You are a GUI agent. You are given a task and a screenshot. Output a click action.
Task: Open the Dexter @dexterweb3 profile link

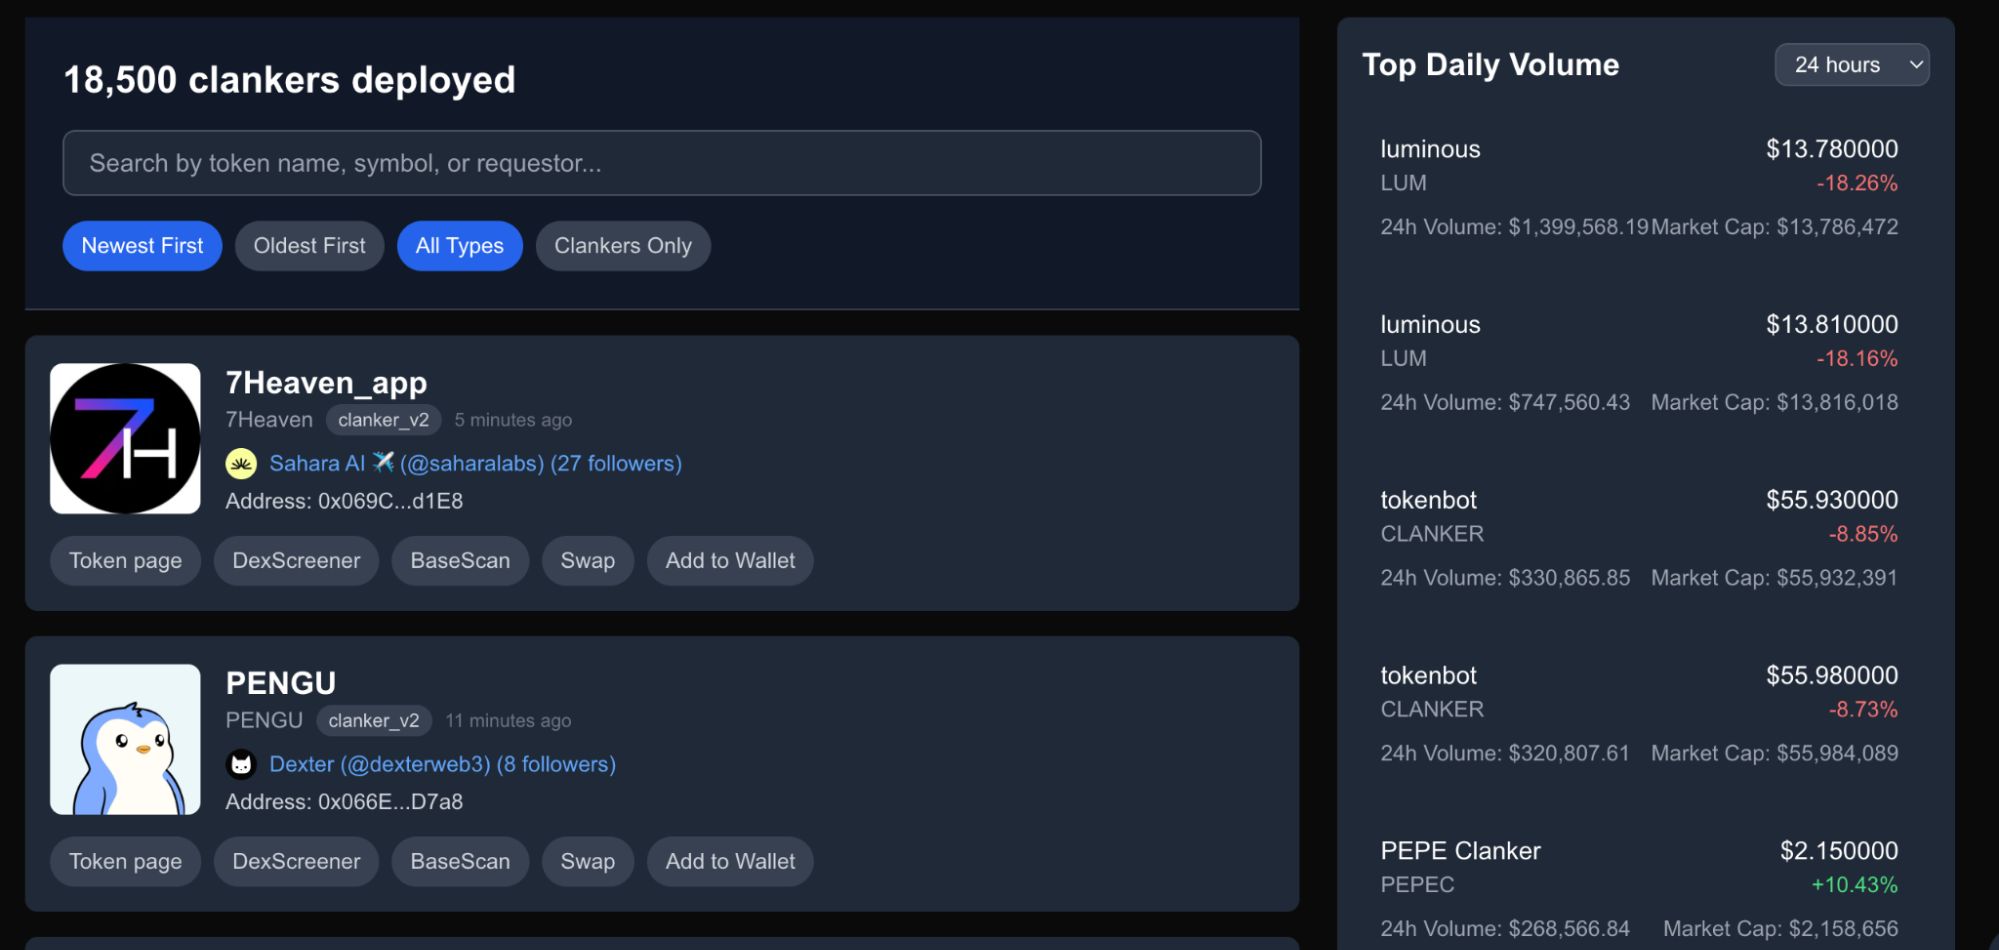coord(442,765)
